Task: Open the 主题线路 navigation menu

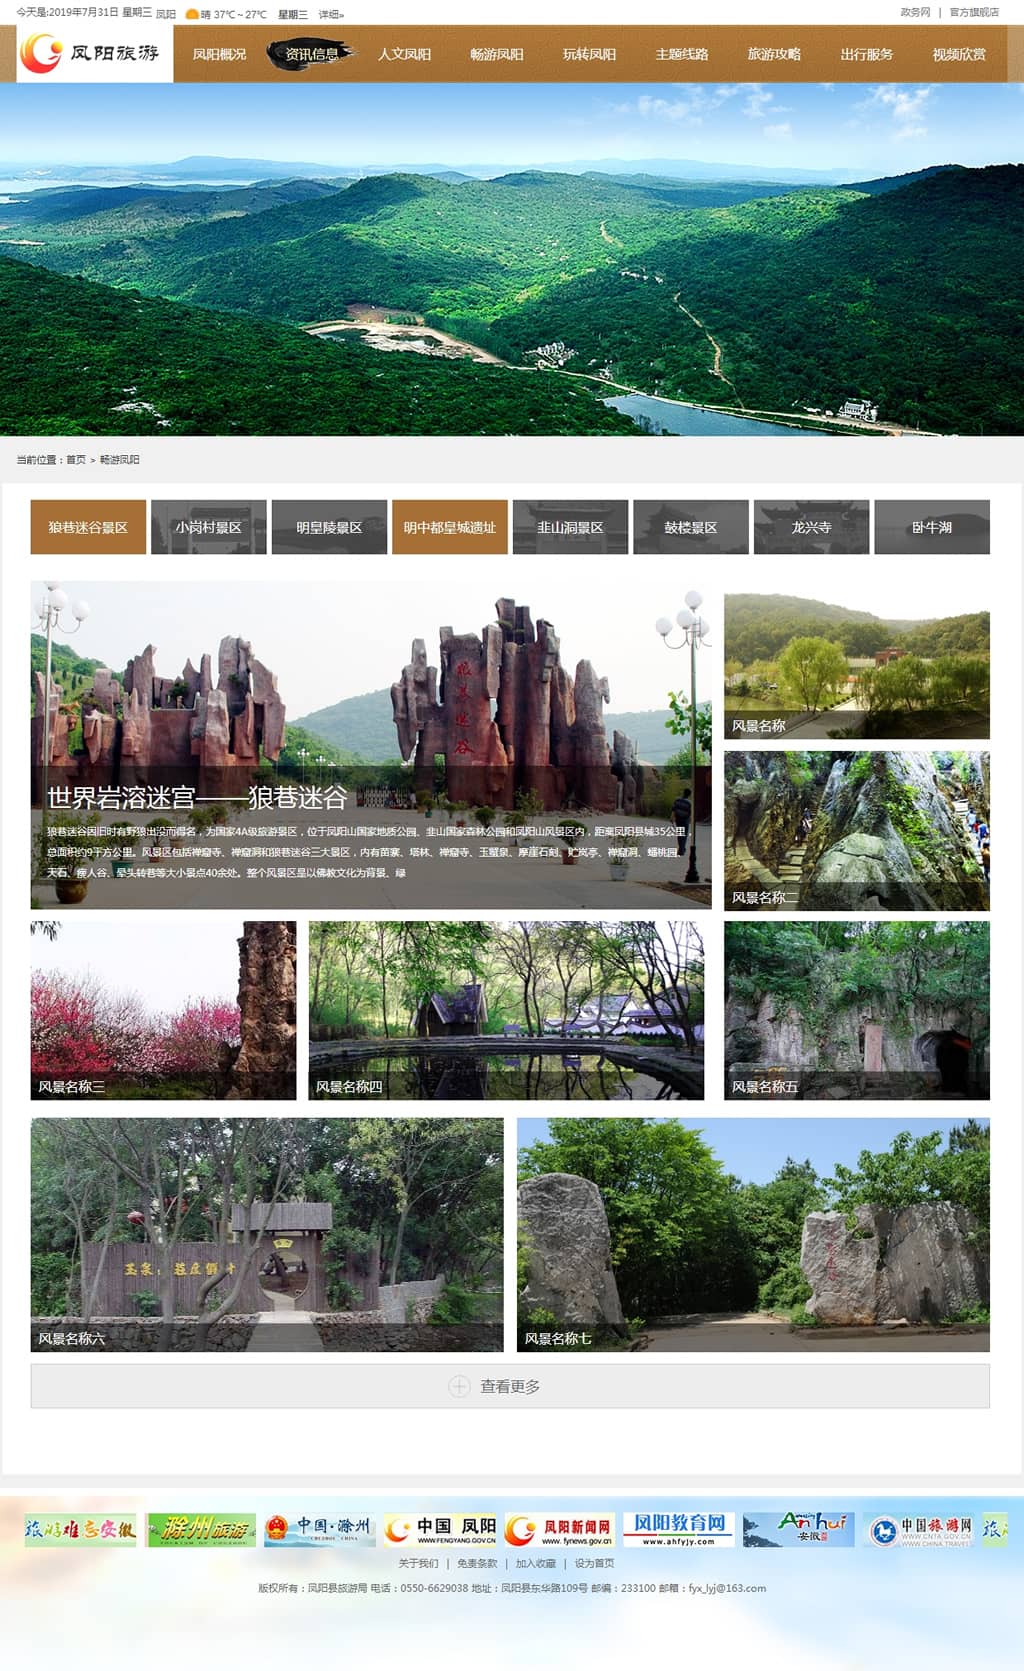Action: point(681,54)
